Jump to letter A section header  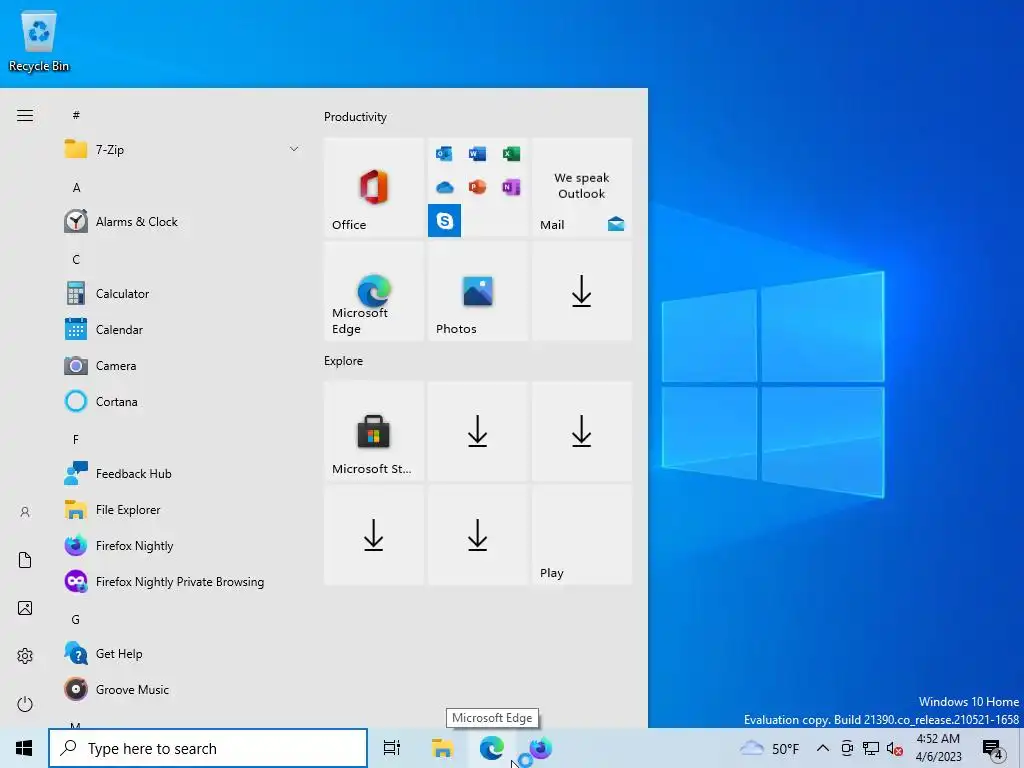(x=76, y=188)
